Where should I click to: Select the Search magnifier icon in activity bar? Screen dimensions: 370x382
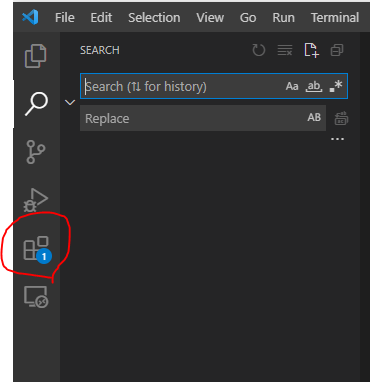coord(36,104)
